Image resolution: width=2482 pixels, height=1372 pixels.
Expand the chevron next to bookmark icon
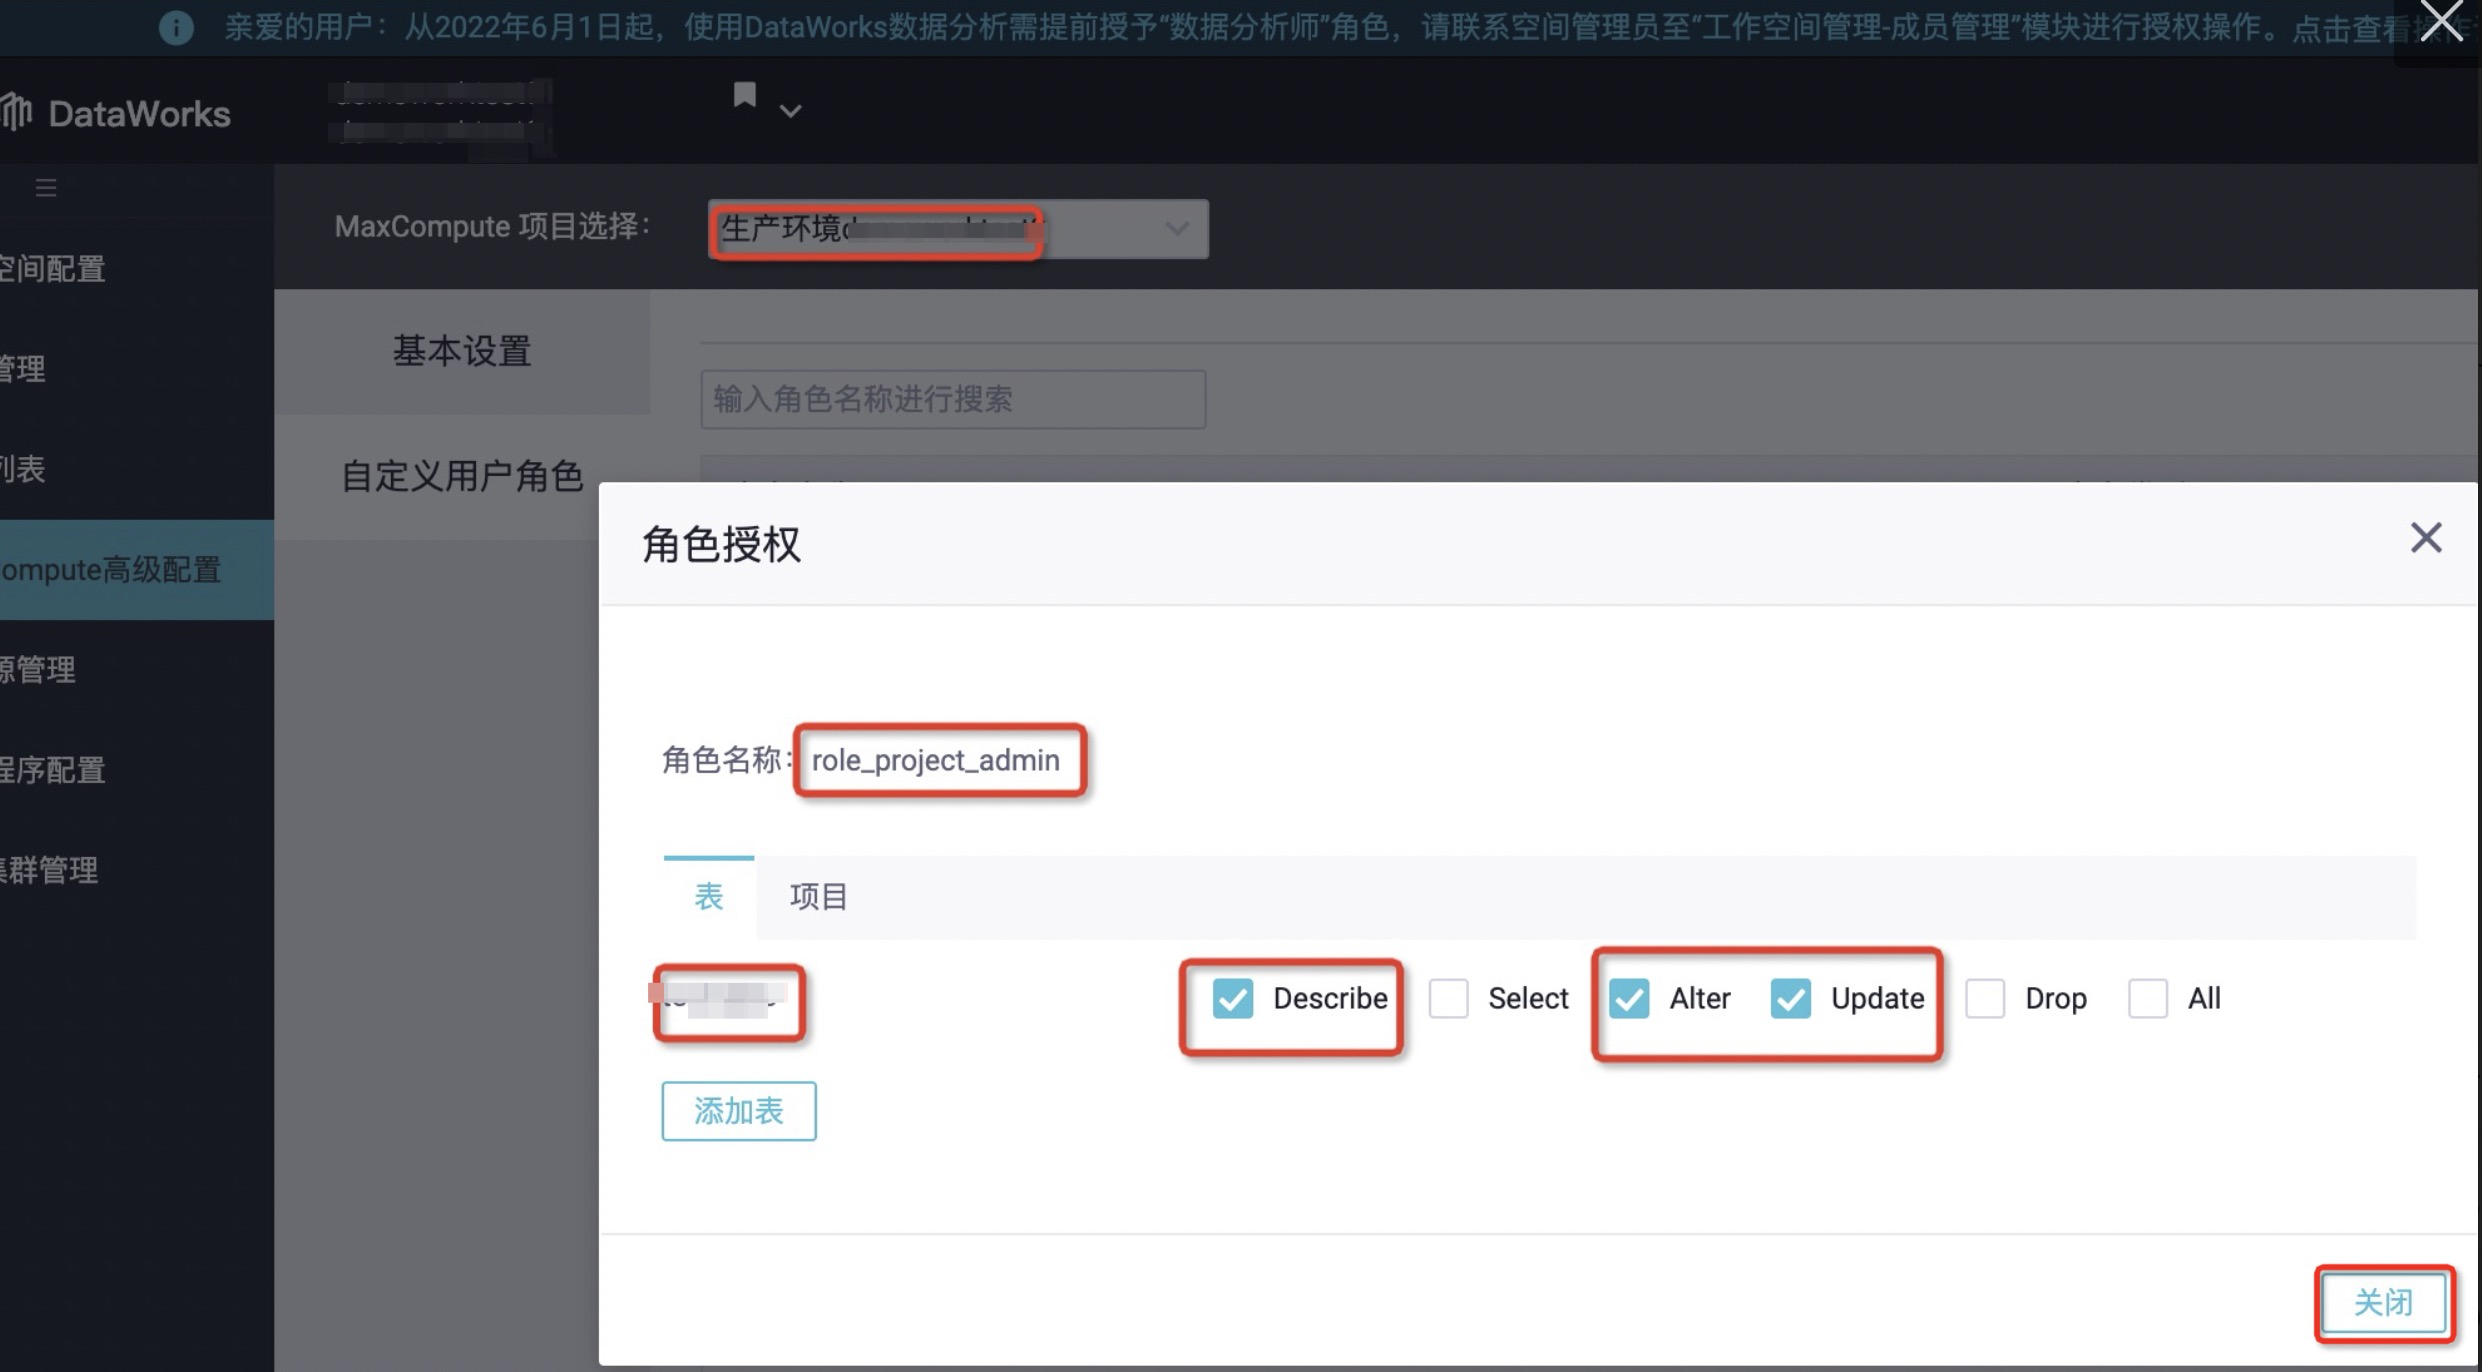point(790,111)
